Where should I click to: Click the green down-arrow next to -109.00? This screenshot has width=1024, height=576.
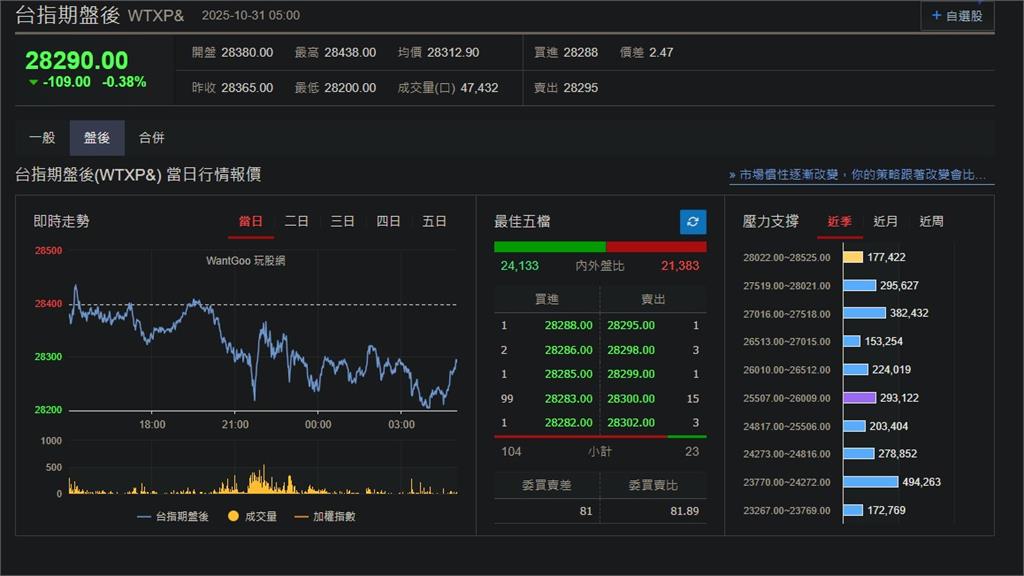point(33,82)
